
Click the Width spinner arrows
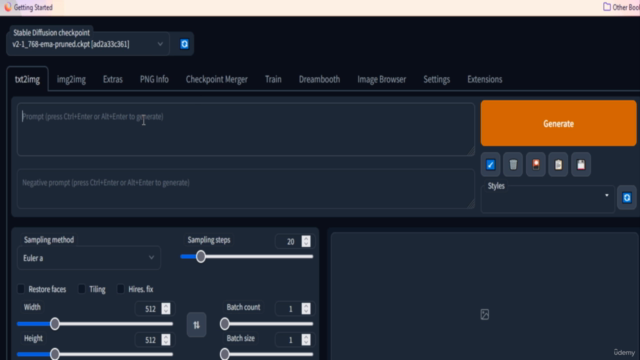coord(166,309)
